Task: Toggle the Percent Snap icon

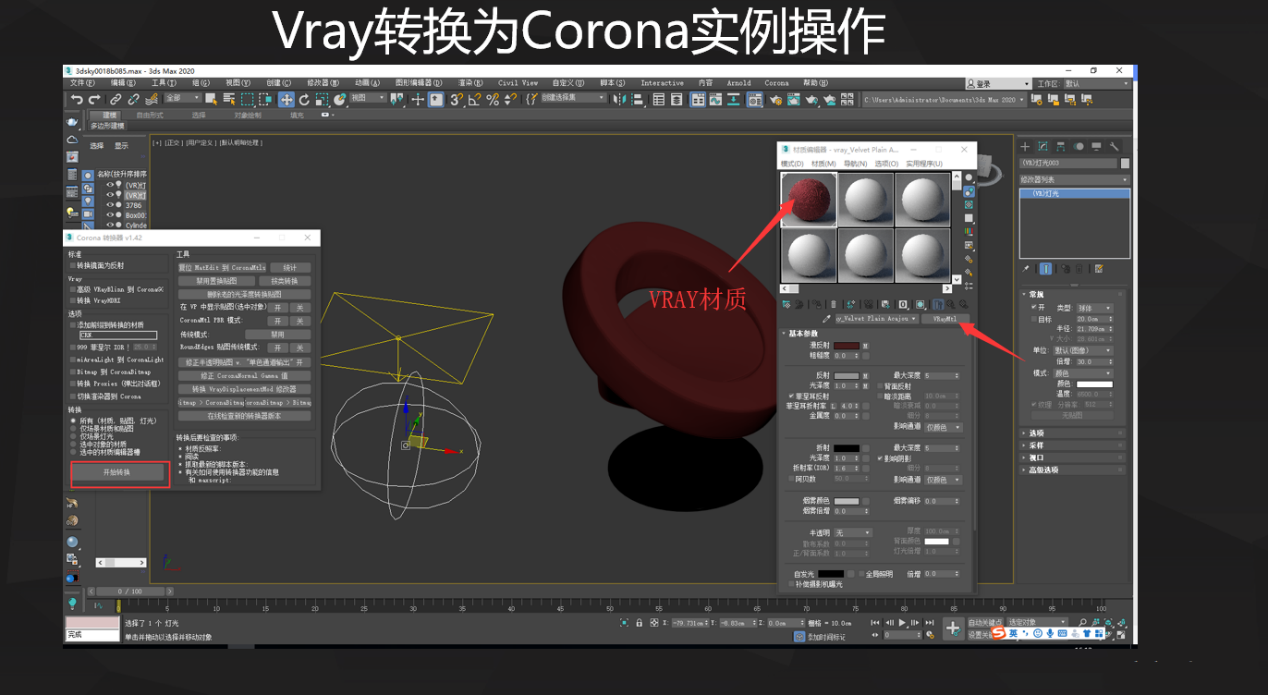Action: [x=490, y=99]
